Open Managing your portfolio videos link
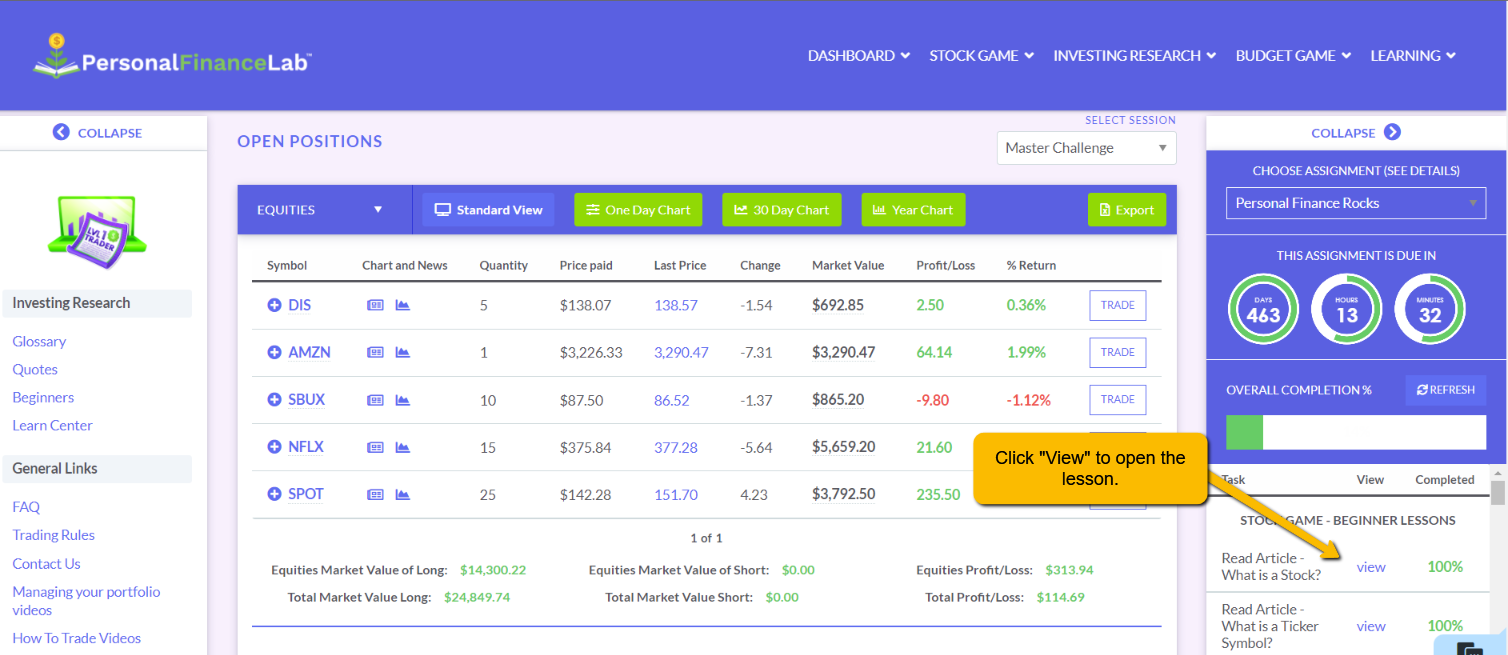 86,601
